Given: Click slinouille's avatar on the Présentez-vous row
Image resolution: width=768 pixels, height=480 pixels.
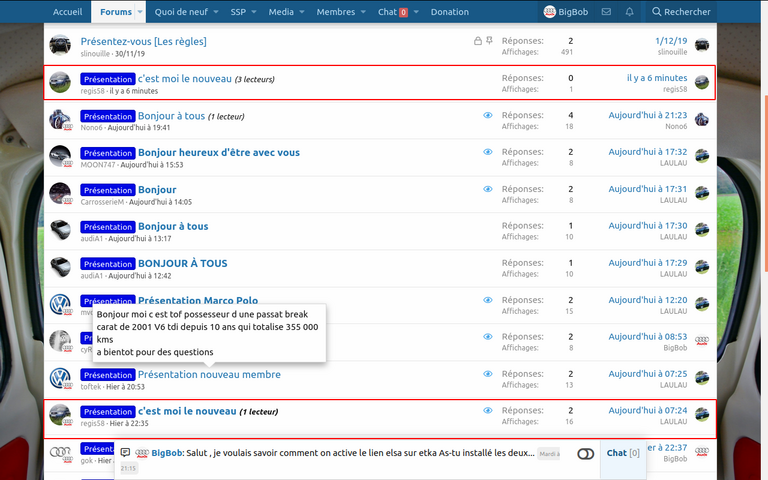Looking at the screenshot, I should (60, 45).
